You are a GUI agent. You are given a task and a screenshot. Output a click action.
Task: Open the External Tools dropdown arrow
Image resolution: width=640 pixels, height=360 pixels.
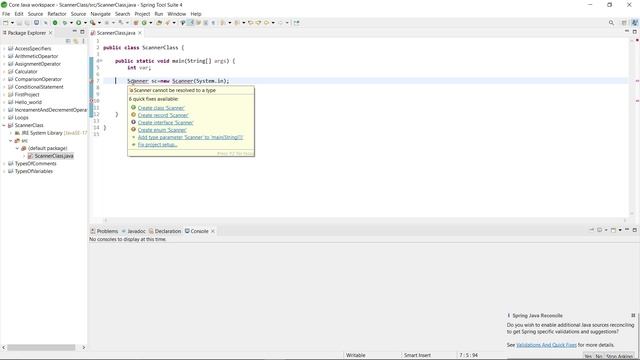[x=99, y=23]
